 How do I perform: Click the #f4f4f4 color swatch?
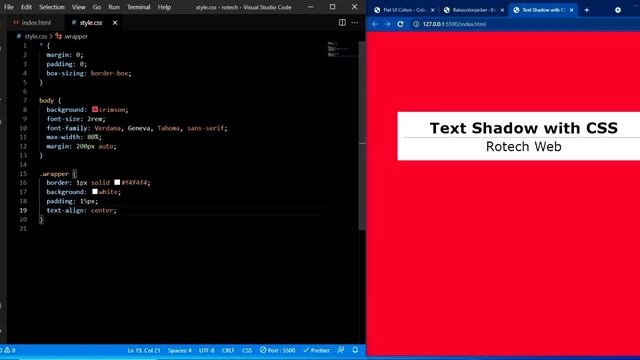pos(117,182)
